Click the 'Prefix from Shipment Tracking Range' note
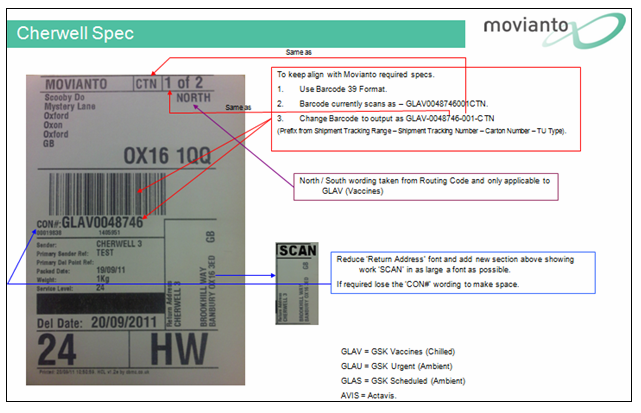641x413 pixels. 421,131
